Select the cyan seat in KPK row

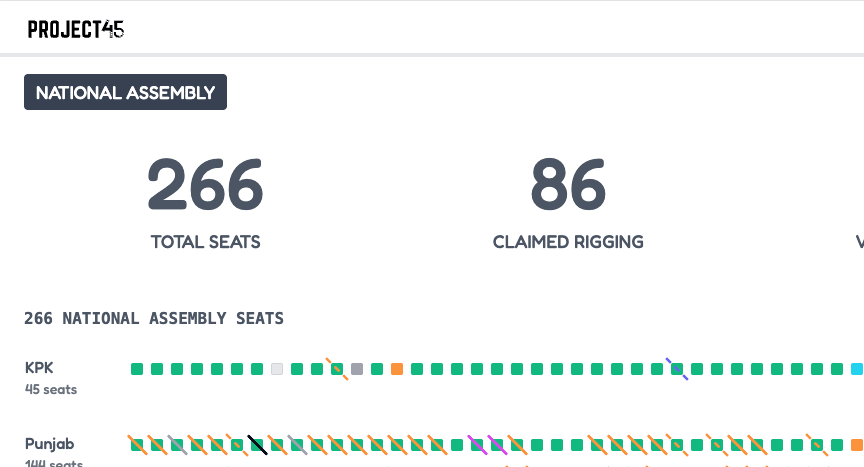[857, 369]
